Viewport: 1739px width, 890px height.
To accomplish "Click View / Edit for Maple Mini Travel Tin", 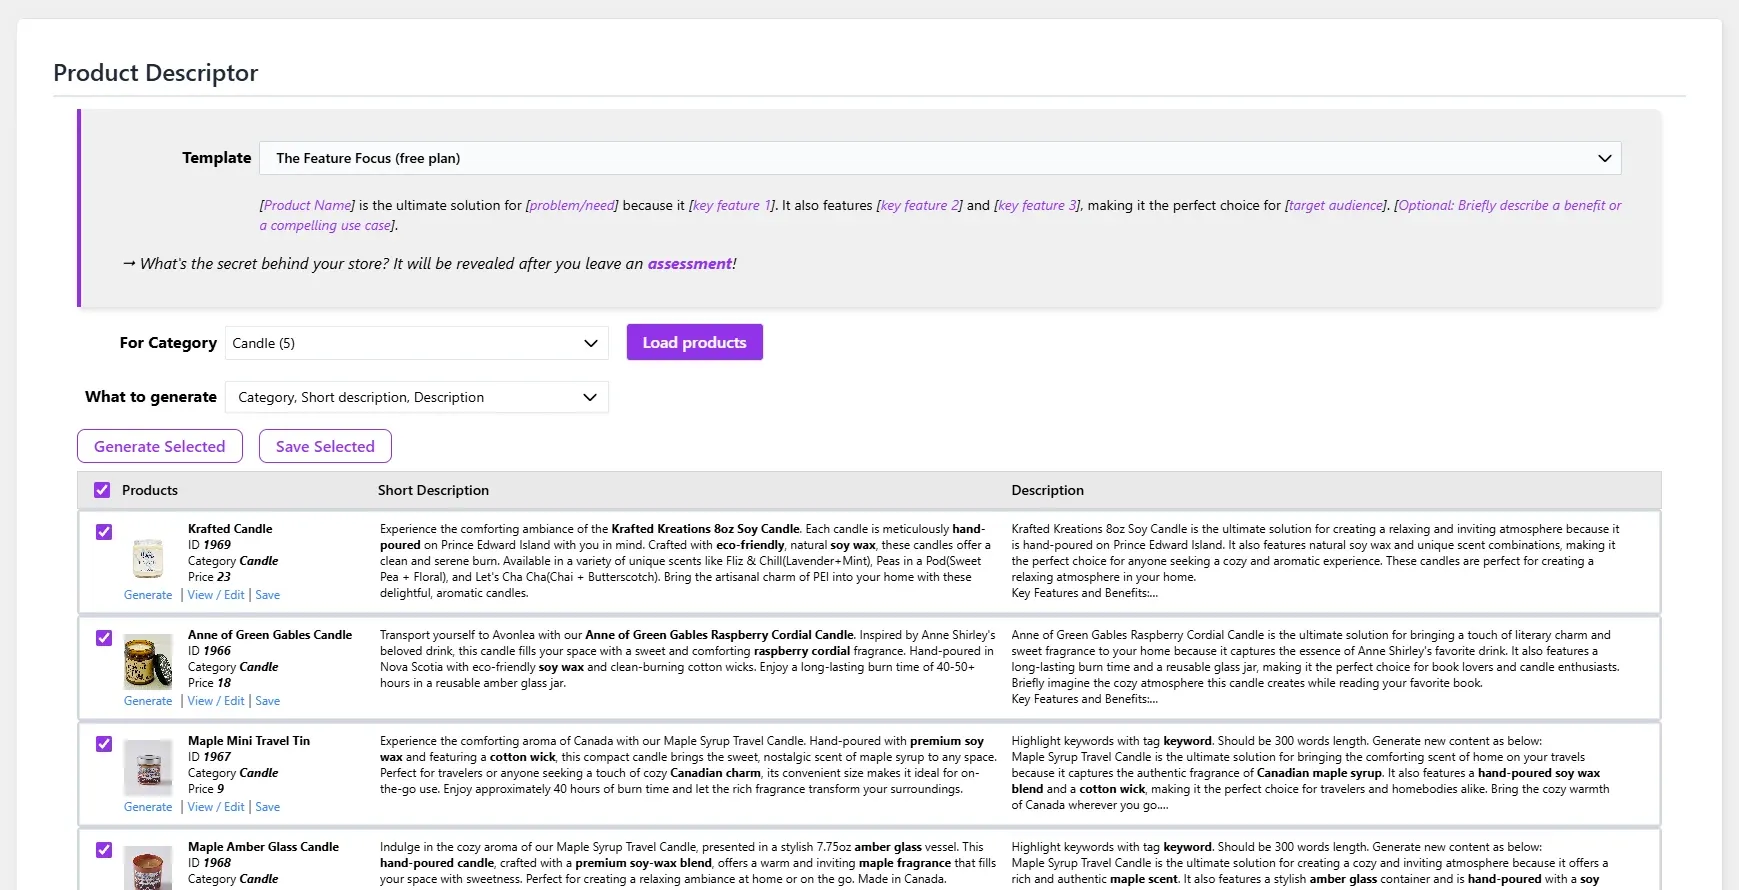I will tap(216, 807).
